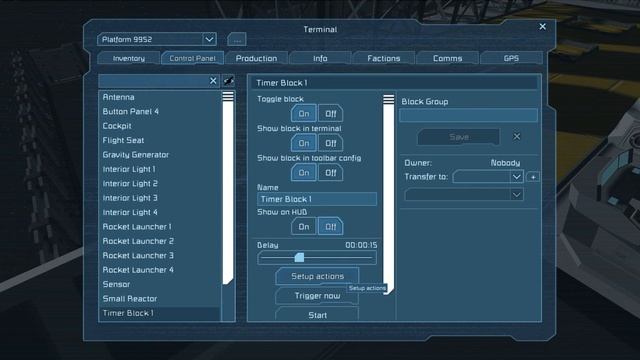The image size is (640, 360).
Task: Click the X next to the Save button
Action: pos(517,137)
